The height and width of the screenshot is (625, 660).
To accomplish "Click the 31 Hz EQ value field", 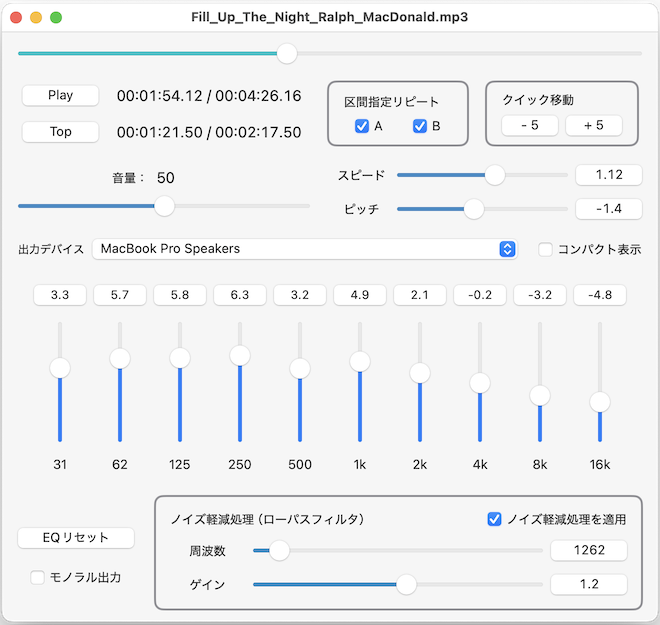I will [60, 295].
